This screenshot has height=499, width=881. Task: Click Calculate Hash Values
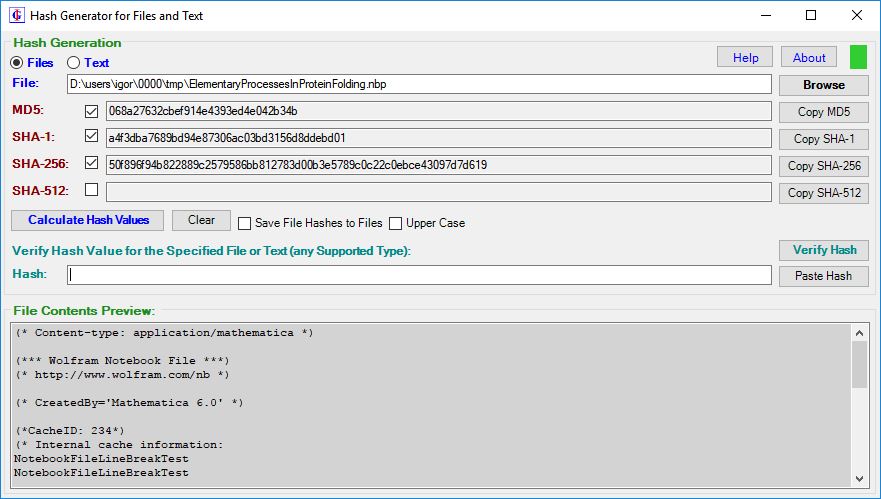tap(88, 220)
